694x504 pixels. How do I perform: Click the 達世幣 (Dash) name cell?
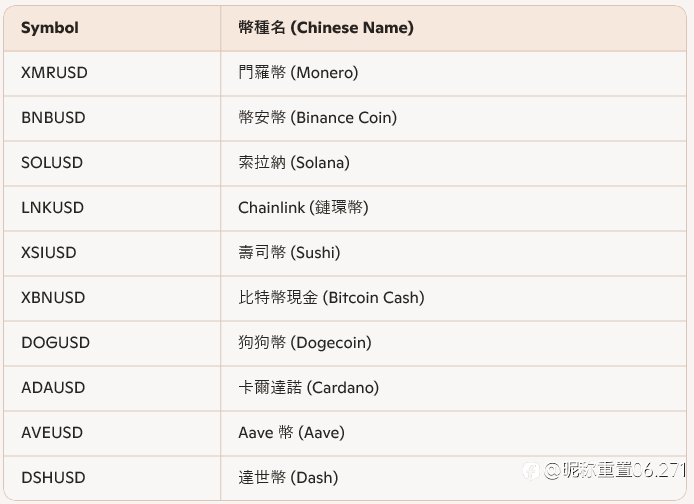pos(288,478)
